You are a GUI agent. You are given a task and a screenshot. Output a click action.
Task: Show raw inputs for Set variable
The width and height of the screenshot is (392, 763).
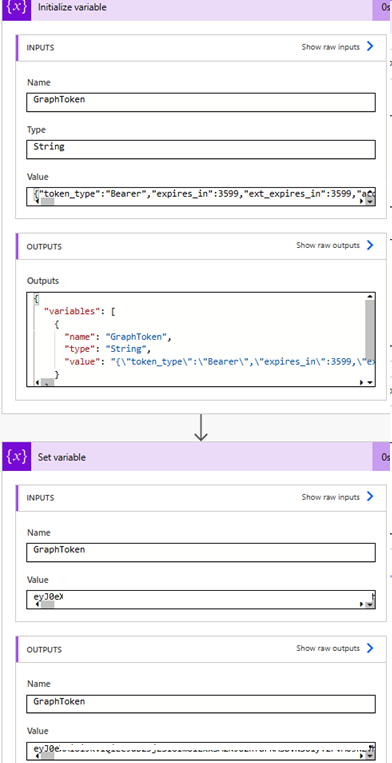(338, 497)
